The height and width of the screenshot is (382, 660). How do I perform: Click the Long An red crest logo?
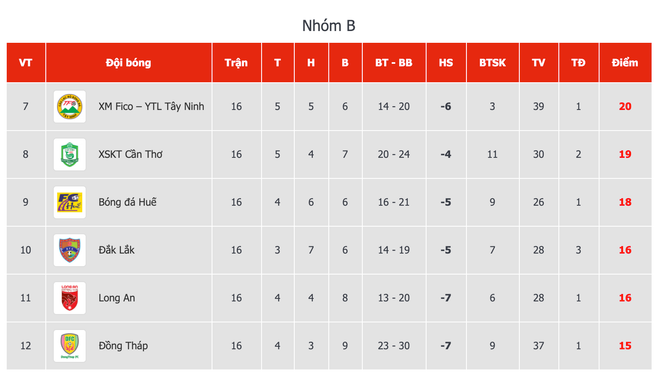(69, 298)
